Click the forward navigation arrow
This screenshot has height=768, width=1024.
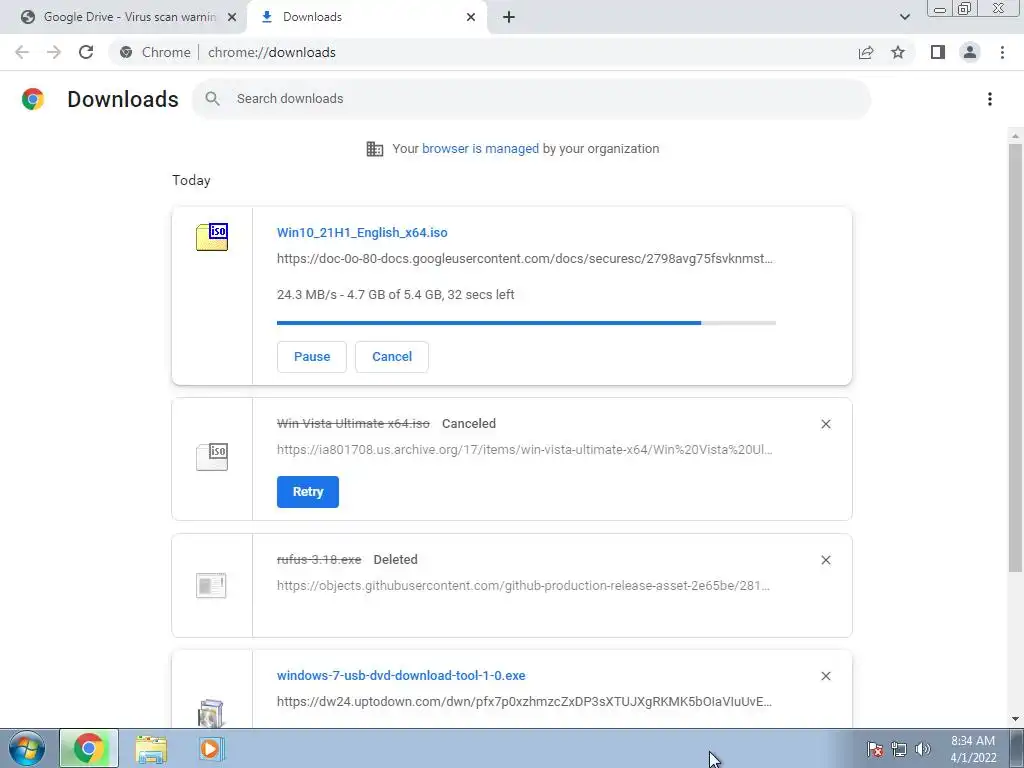click(x=54, y=52)
